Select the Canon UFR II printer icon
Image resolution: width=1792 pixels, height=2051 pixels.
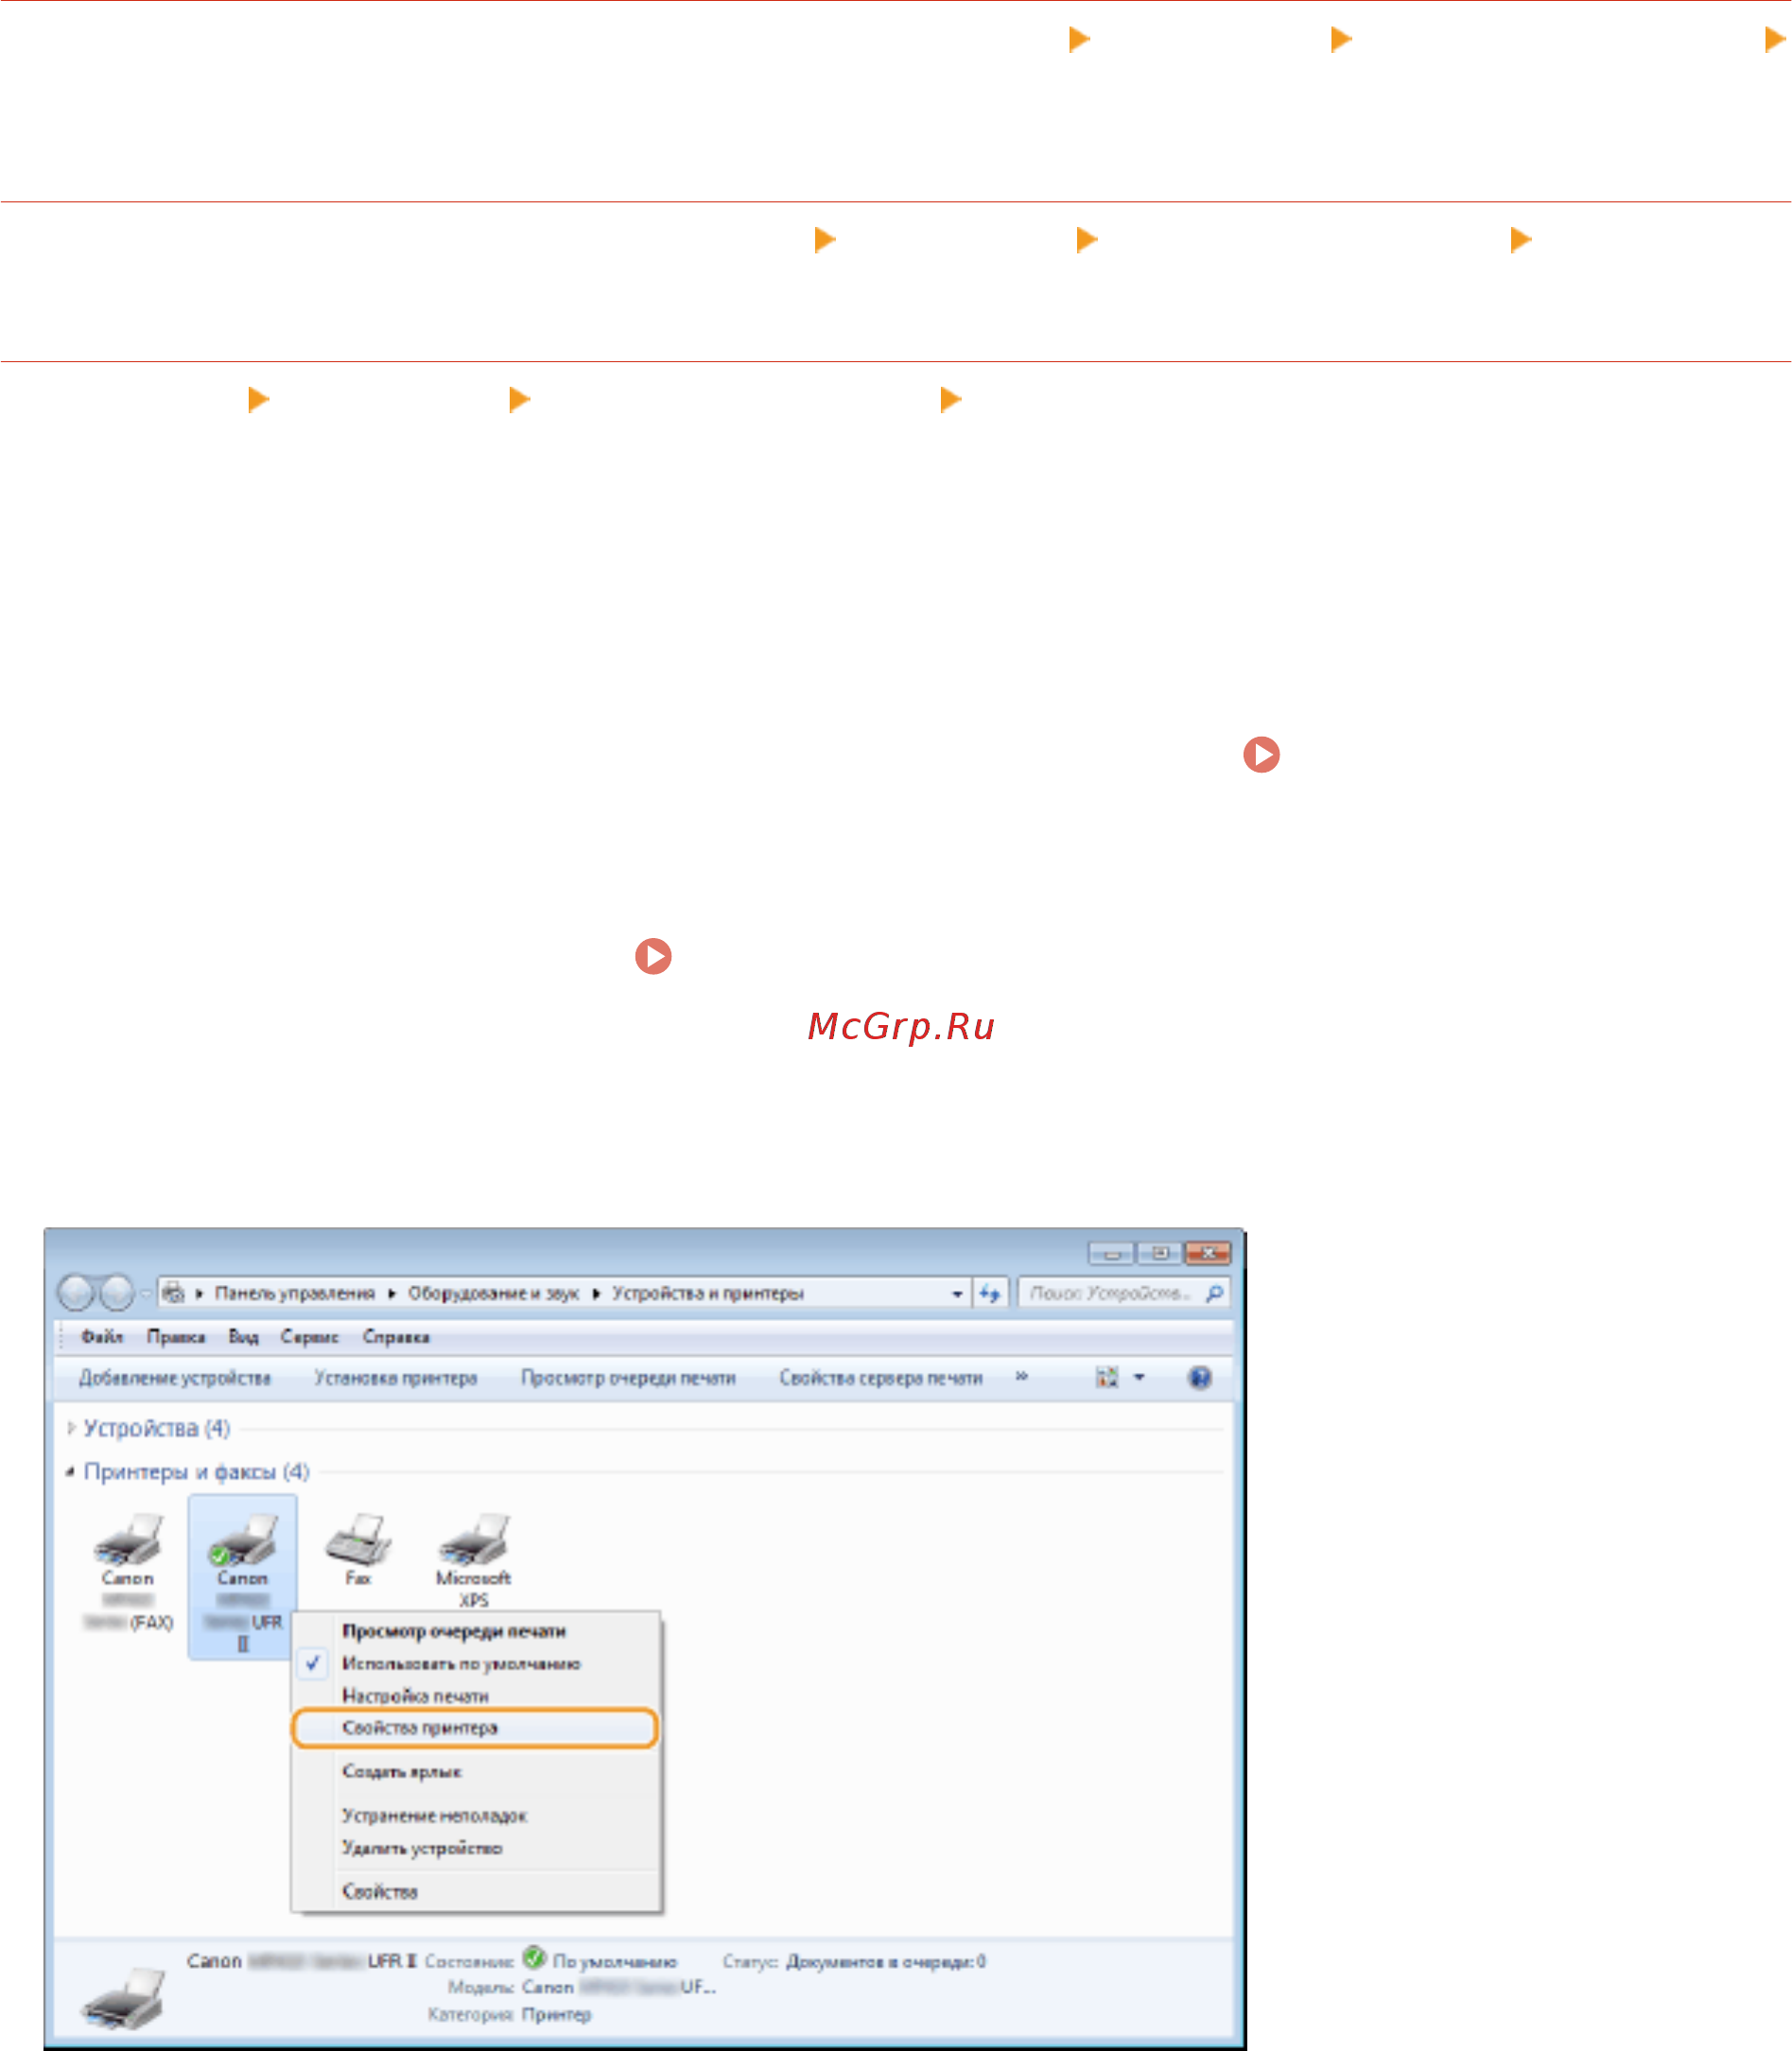click(x=242, y=1539)
